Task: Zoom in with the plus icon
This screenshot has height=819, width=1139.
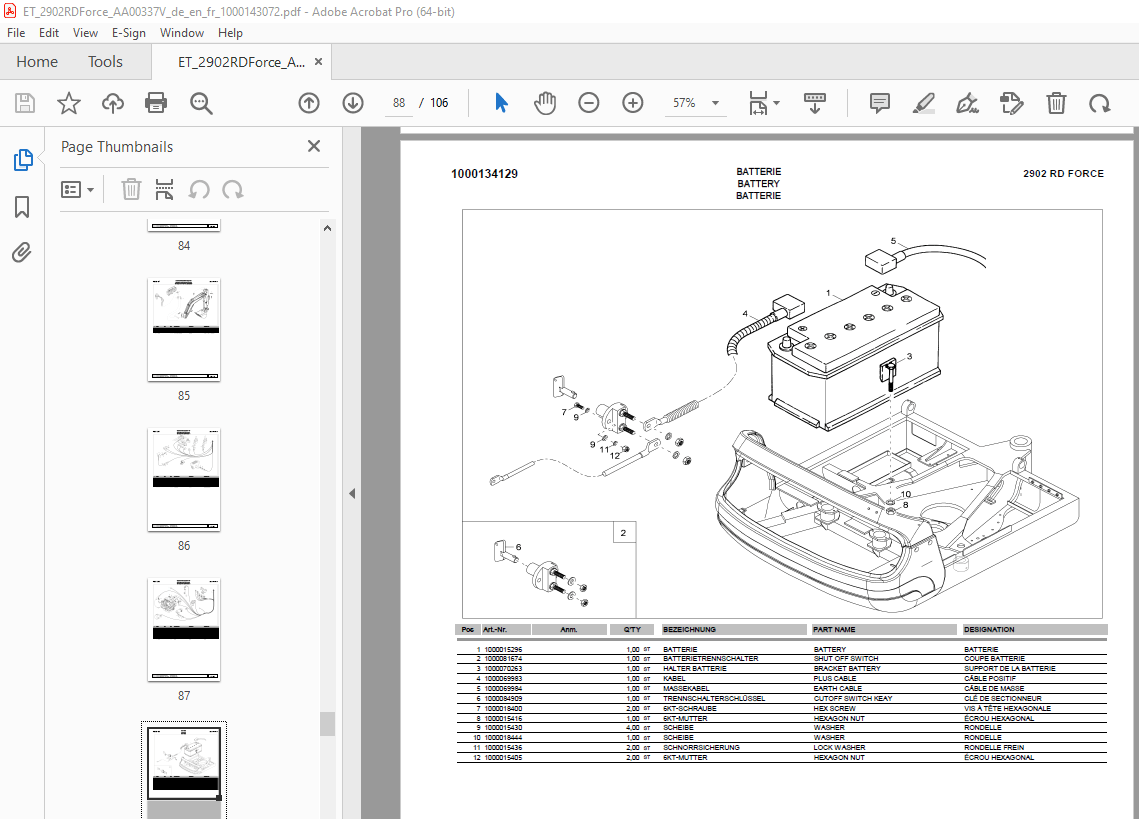Action: point(632,102)
